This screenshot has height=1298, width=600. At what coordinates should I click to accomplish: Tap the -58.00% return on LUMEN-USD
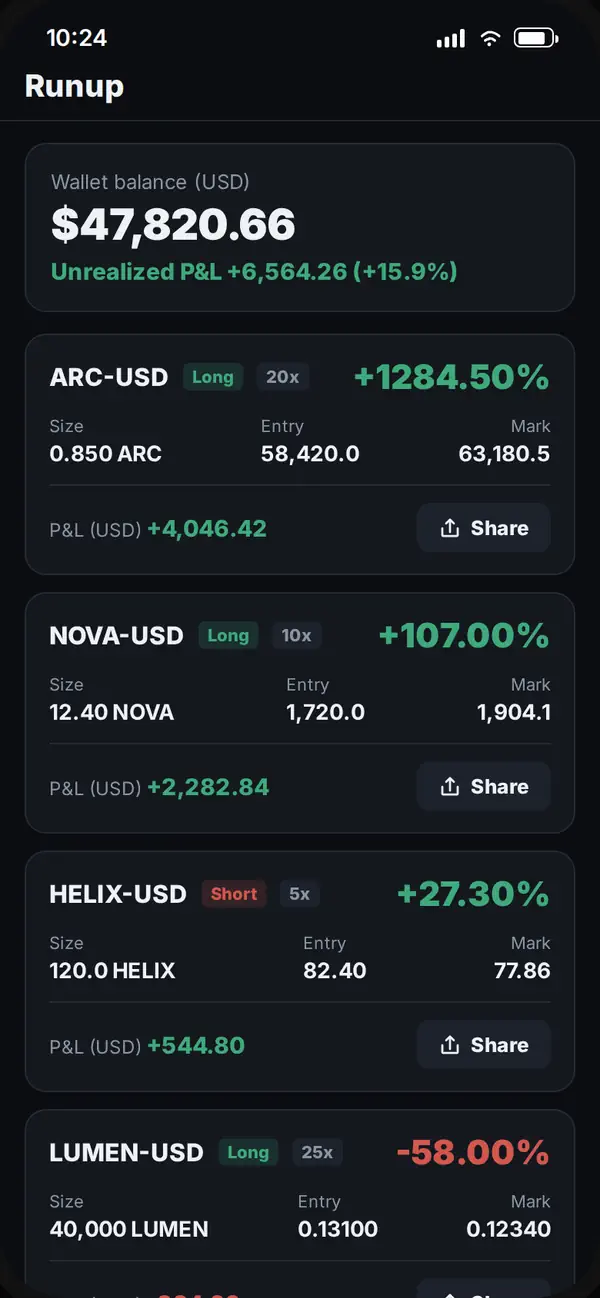click(473, 1152)
